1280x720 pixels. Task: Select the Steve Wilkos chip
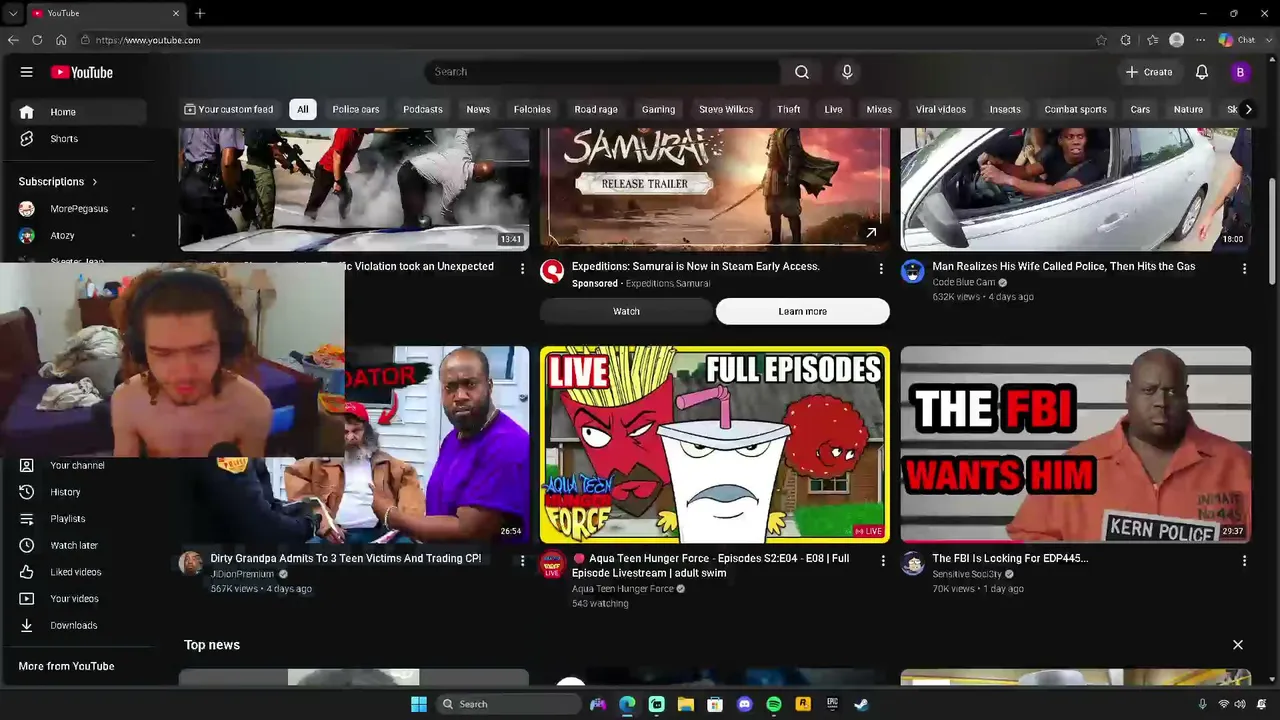pos(726,109)
